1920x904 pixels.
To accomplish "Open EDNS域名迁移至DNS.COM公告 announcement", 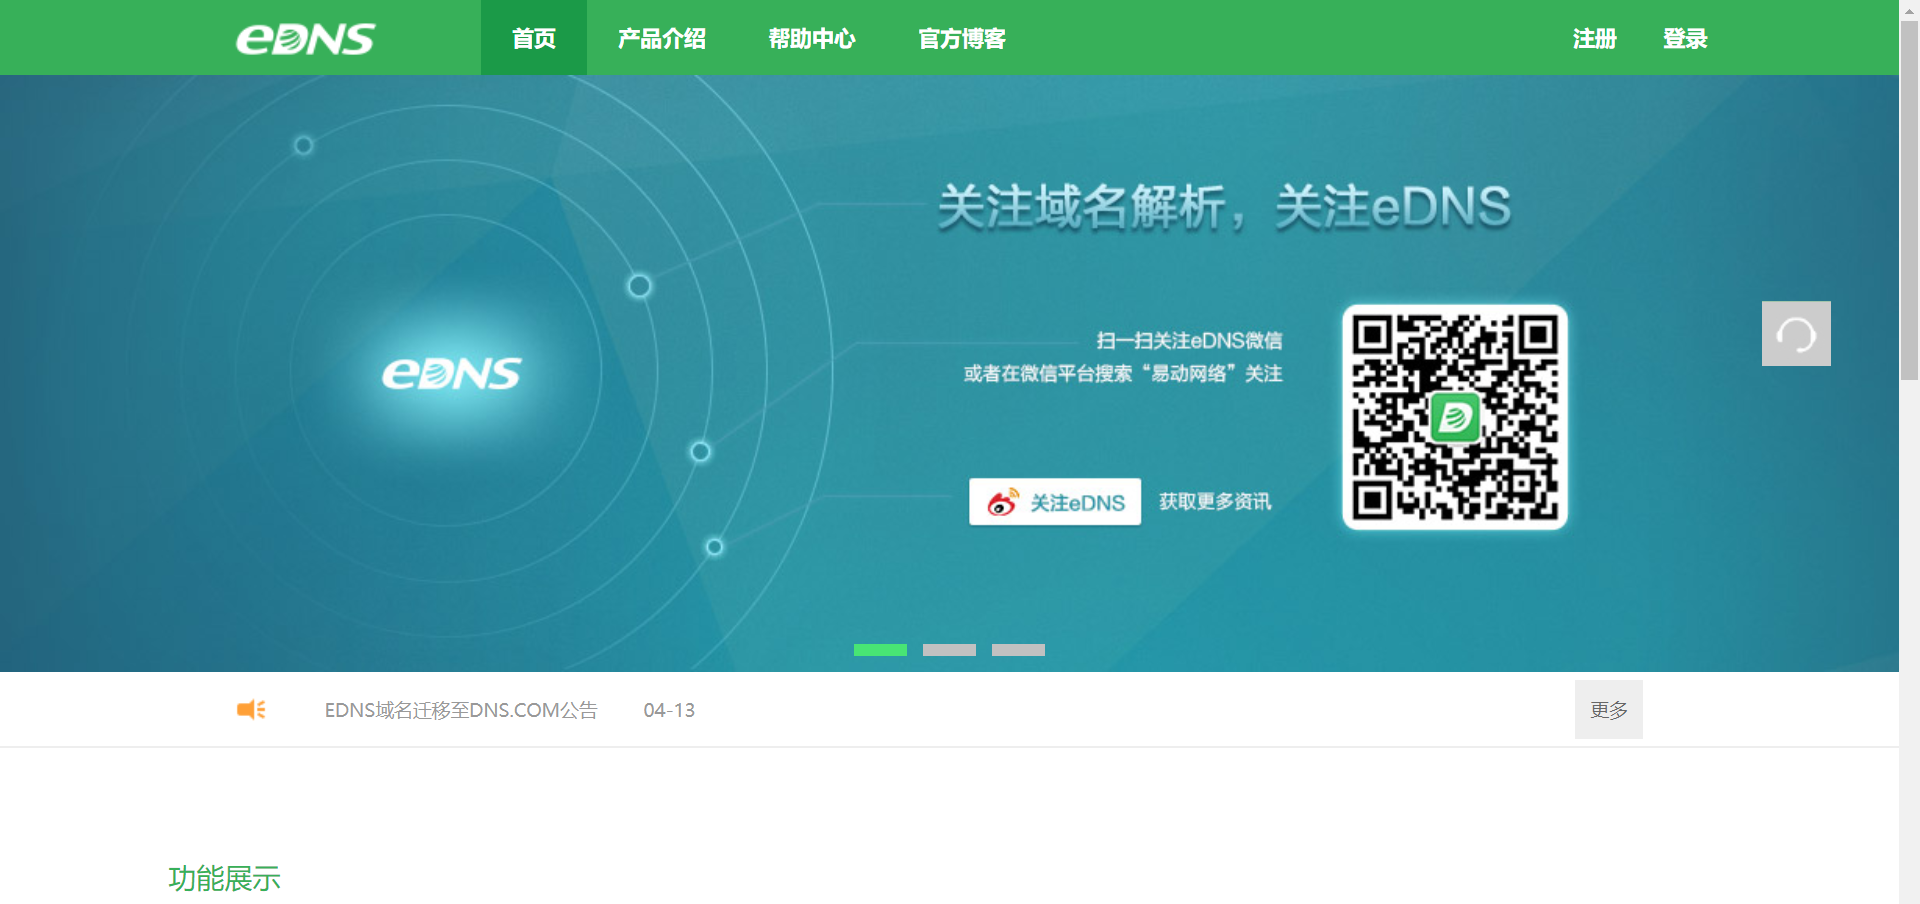I will (x=461, y=710).
